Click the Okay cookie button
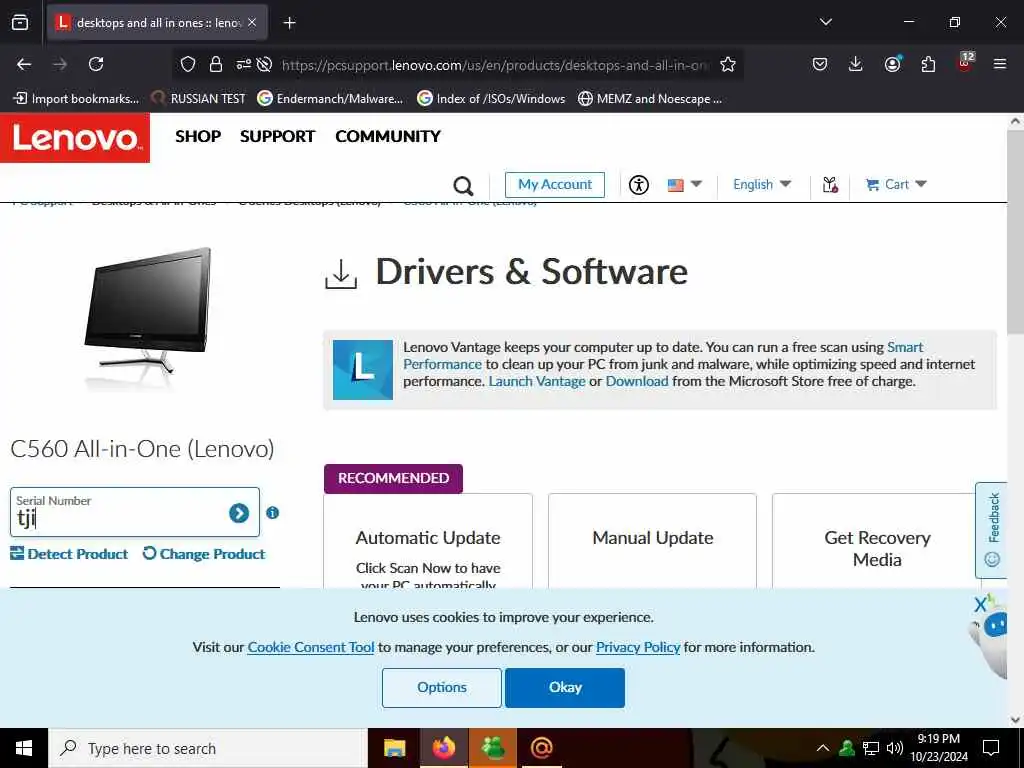The height and width of the screenshot is (768, 1024). (x=565, y=688)
